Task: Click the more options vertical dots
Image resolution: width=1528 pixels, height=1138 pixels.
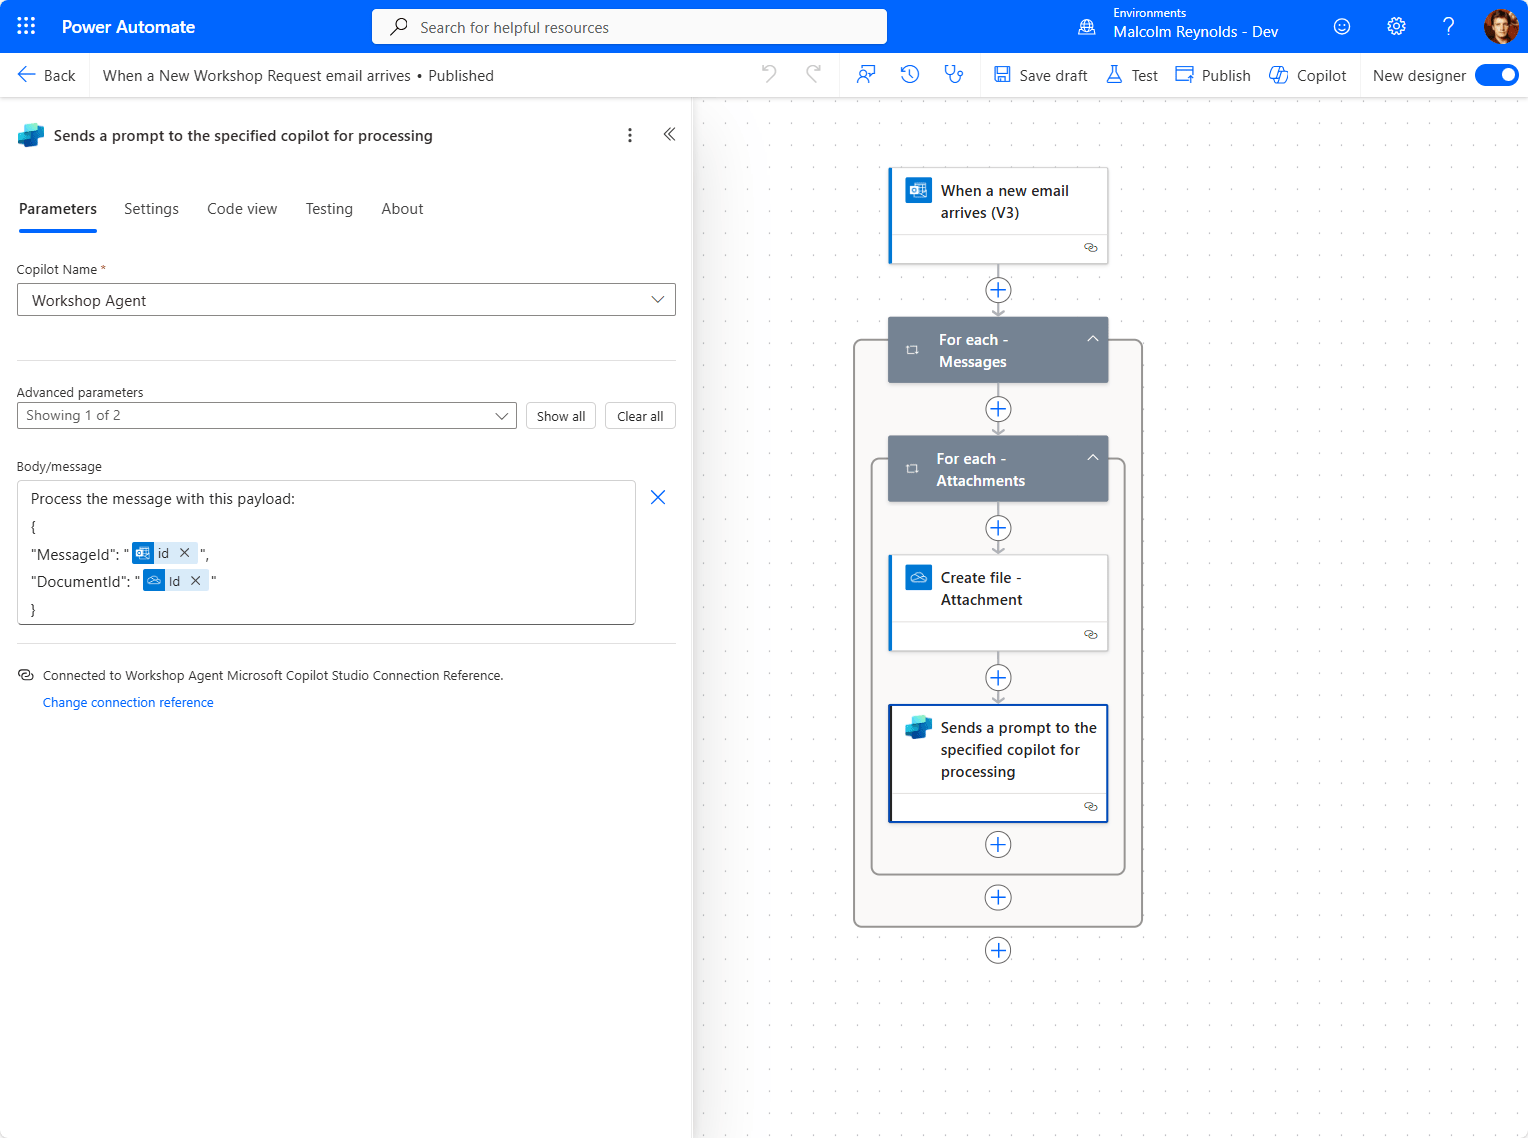Action: [x=630, y=135]
